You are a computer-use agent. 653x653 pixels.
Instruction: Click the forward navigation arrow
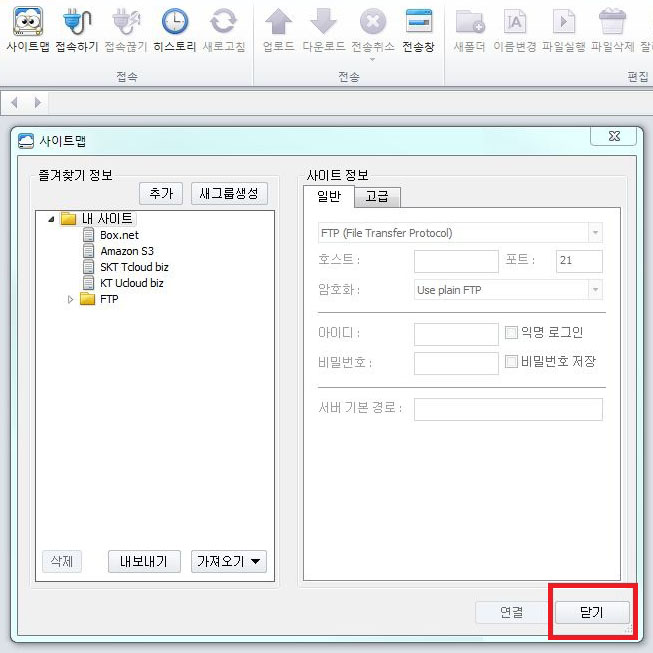(x=38, y=102)
